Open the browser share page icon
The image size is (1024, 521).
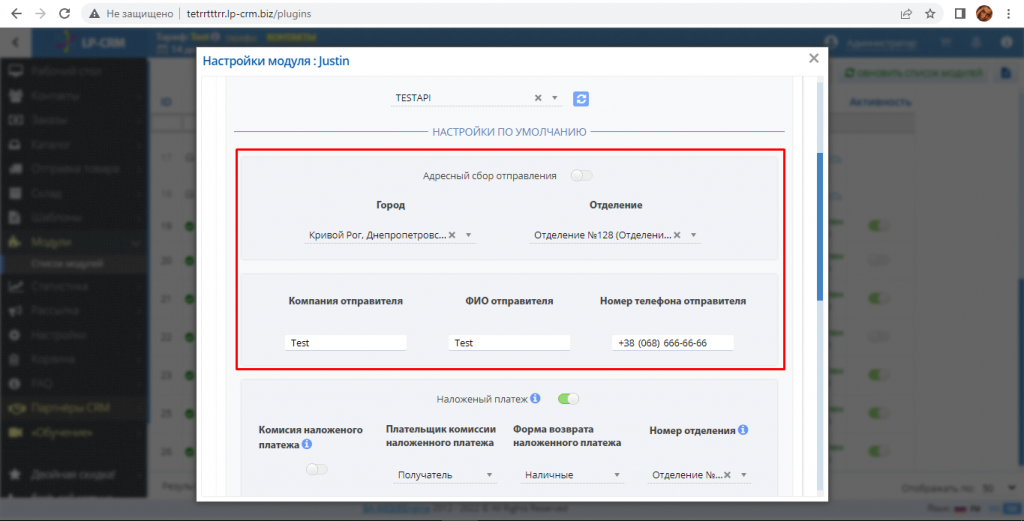[906, 14]
